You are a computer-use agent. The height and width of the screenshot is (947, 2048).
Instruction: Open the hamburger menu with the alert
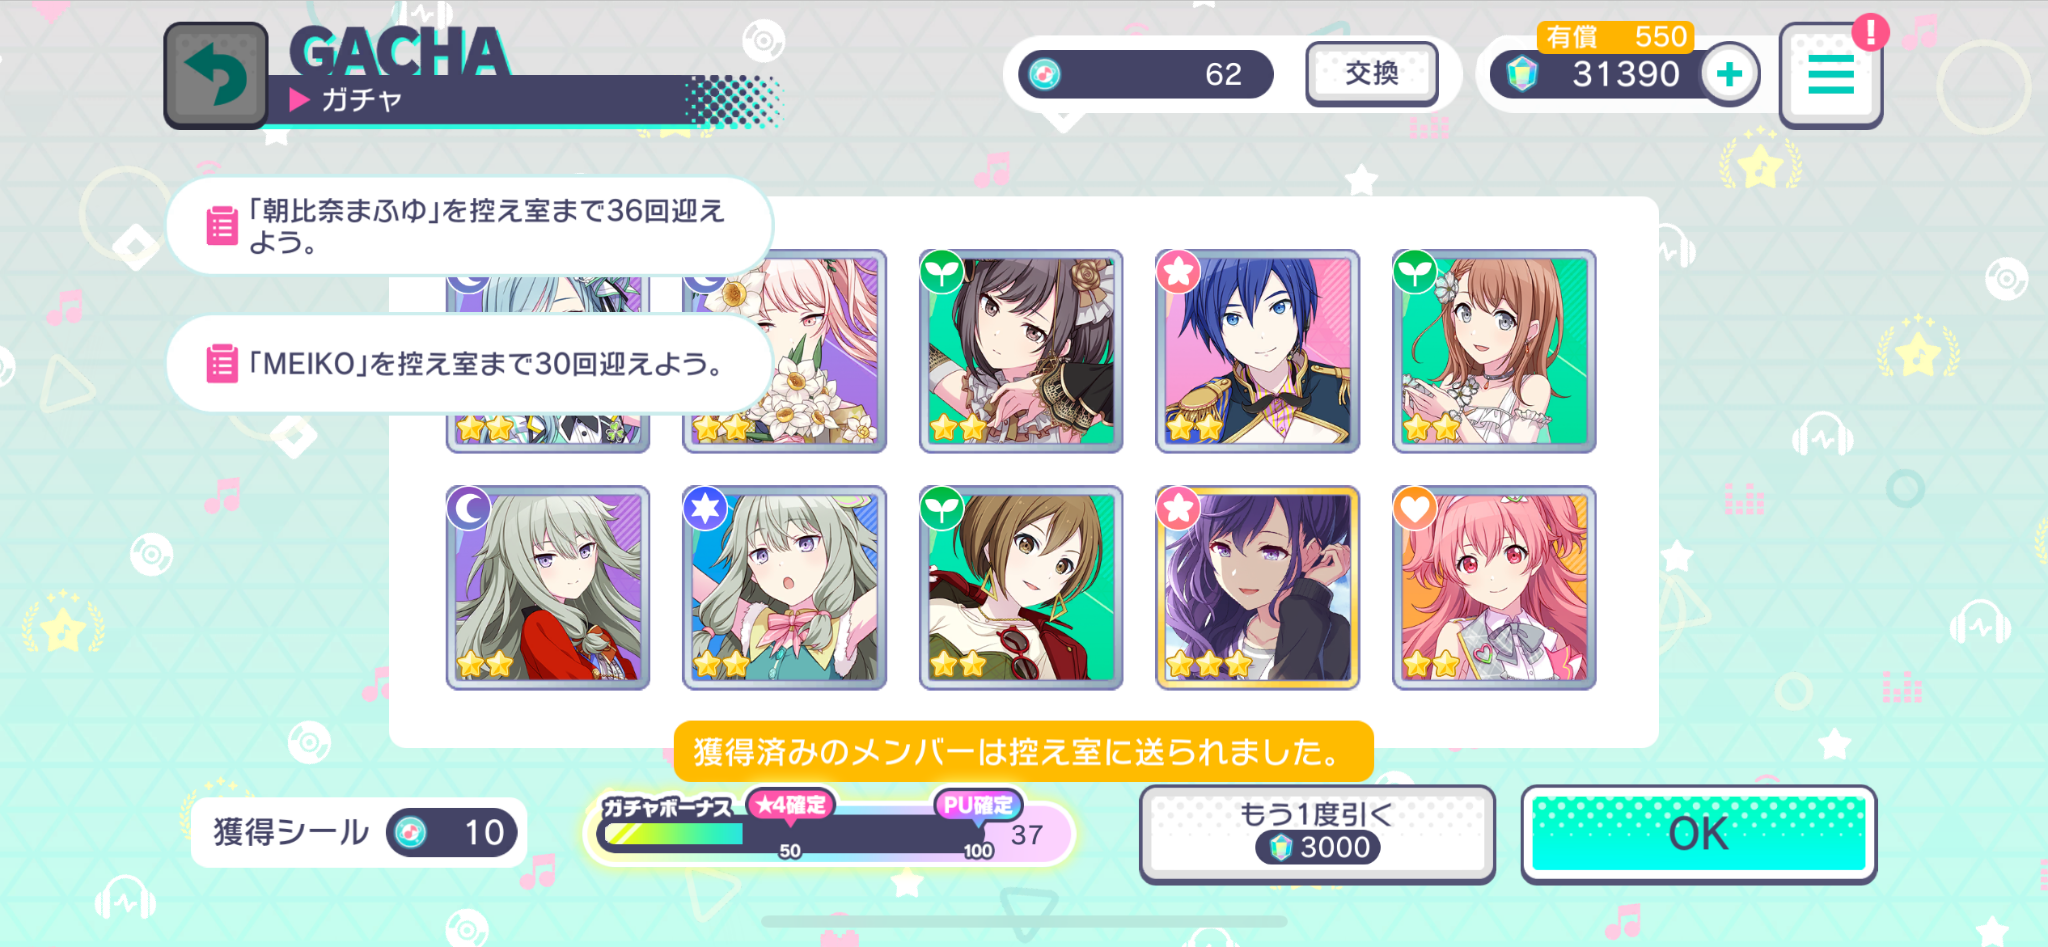pos(1831,76)
